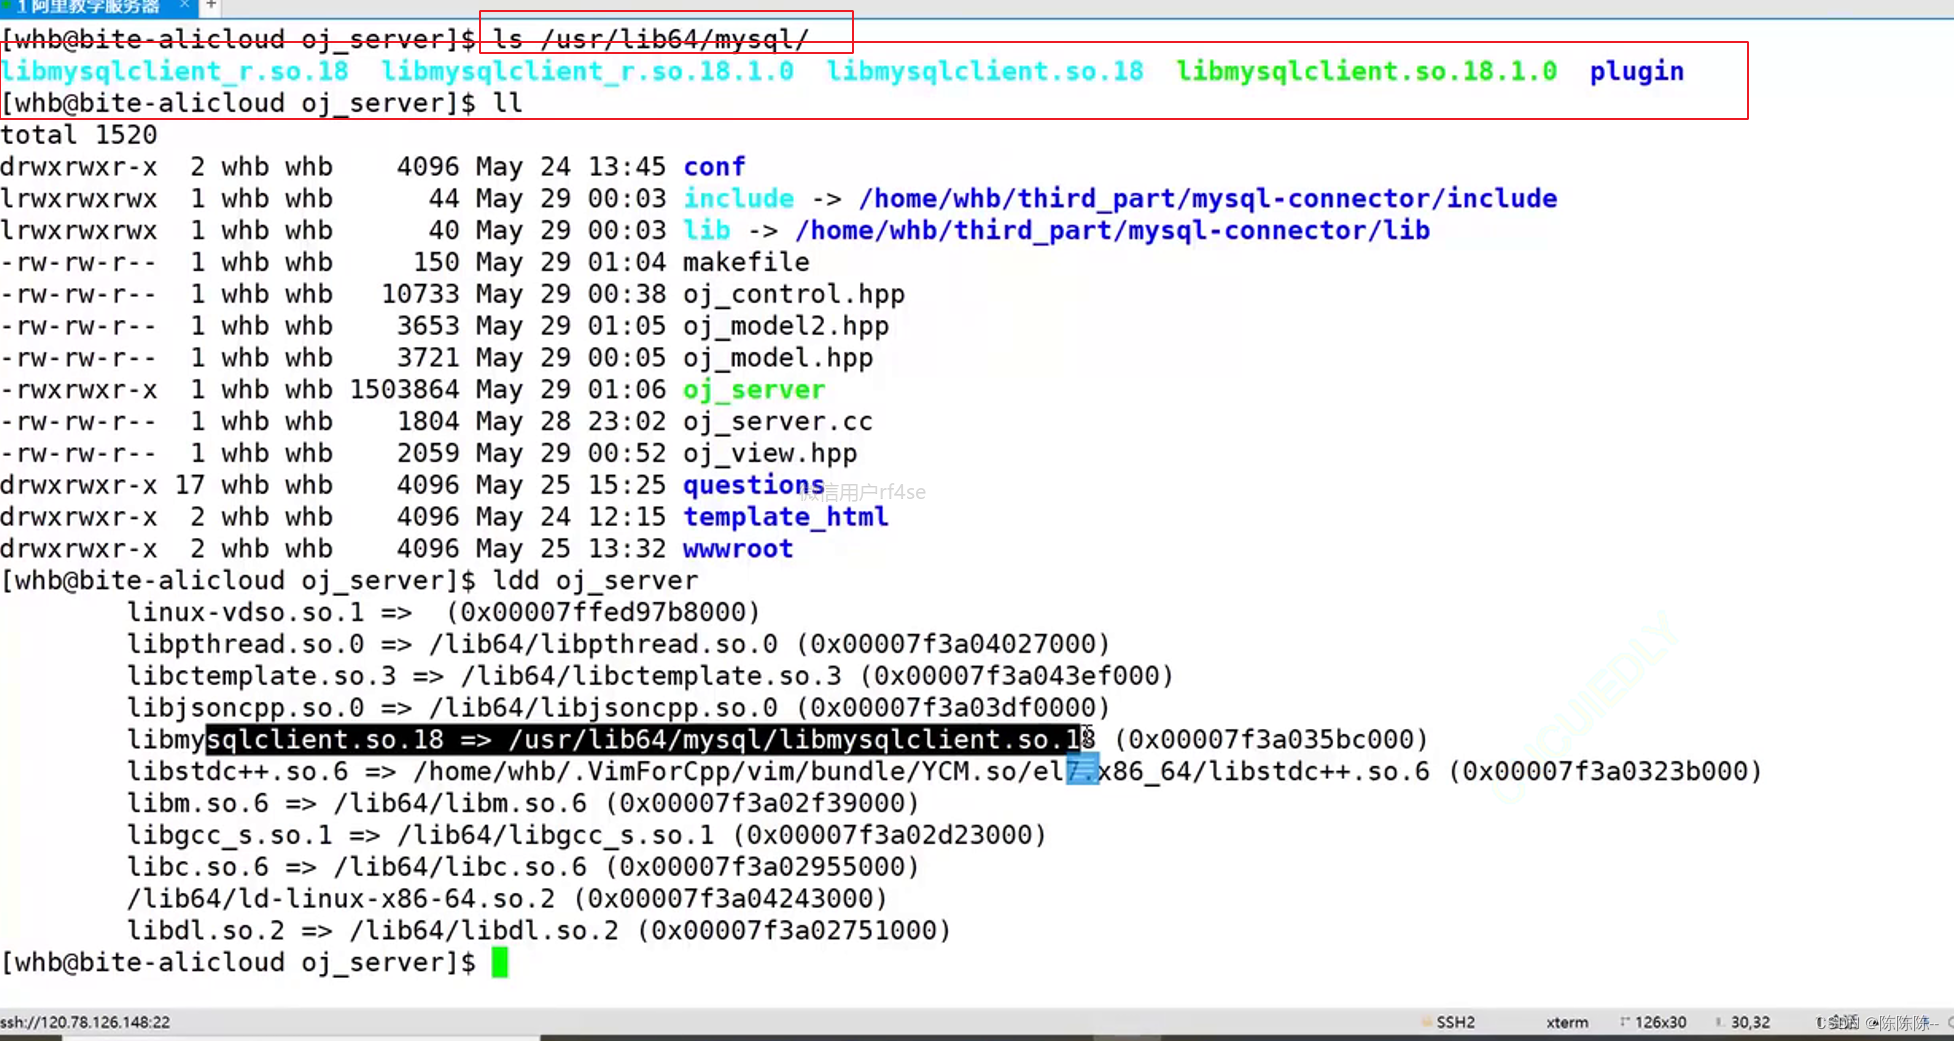
Task: Click the 126x30 size status entry
Action: click(1661, 1022)
